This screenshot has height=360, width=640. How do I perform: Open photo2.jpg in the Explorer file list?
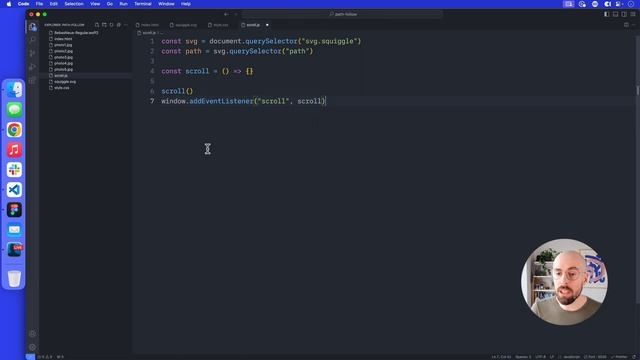(x=64, y=51)
